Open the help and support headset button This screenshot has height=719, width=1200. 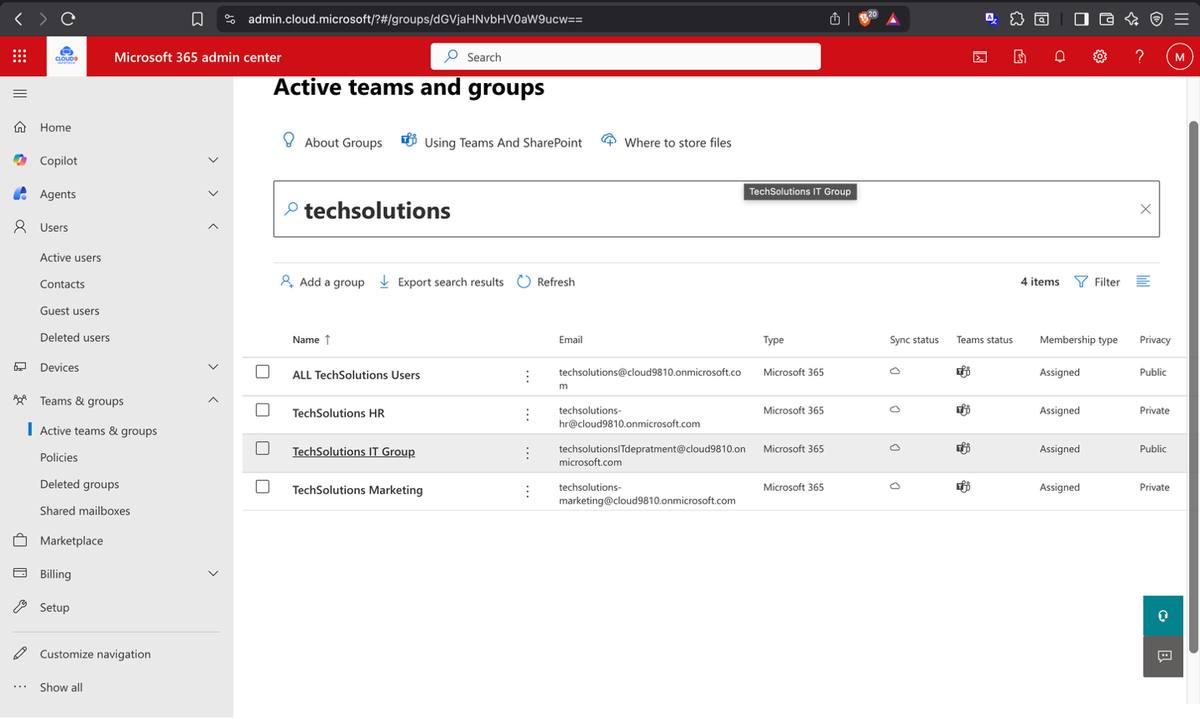pos(1163,616)
